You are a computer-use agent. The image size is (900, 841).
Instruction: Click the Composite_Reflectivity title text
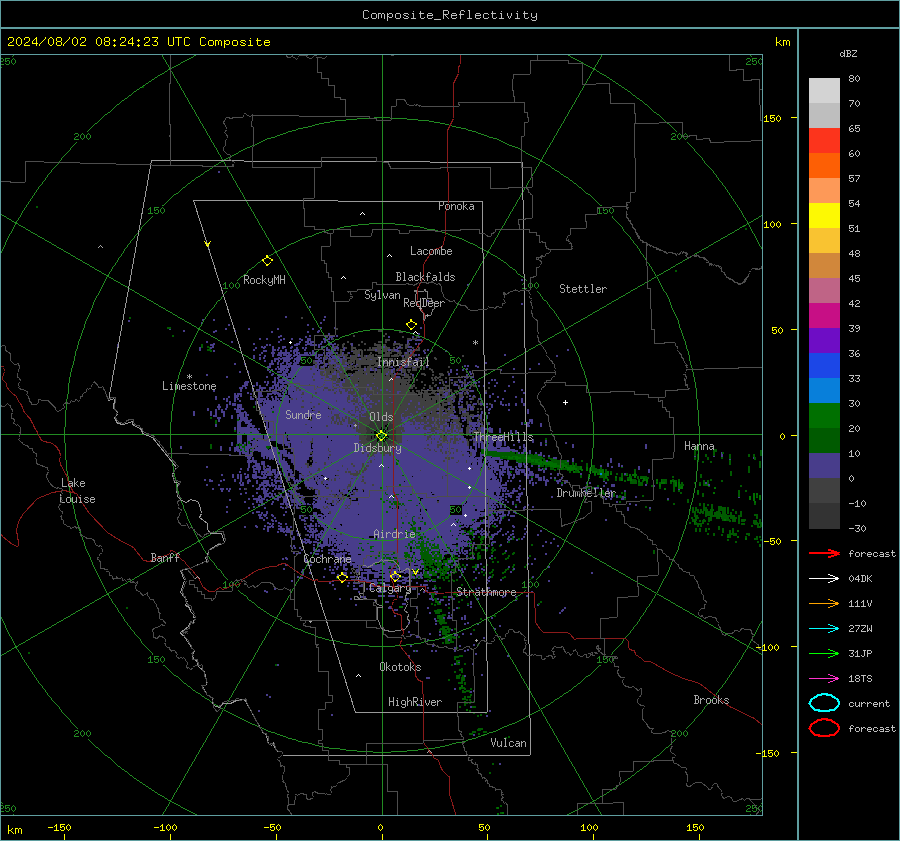tap(450, 15)
